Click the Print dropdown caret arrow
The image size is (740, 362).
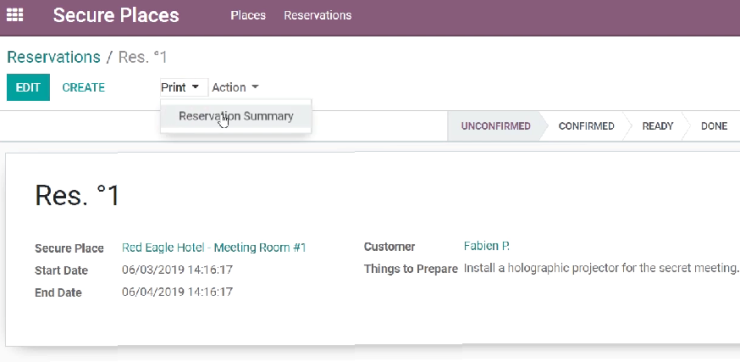tap(195, 87)
